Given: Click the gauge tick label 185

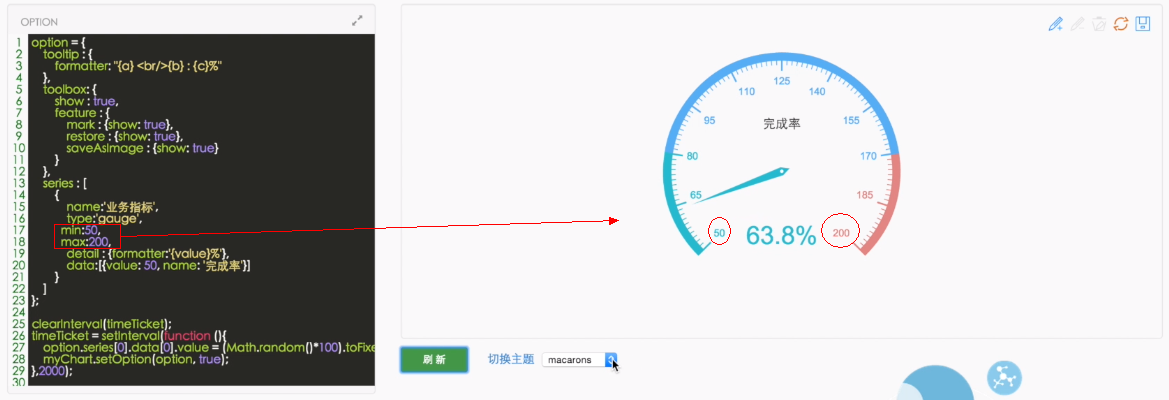Looking at the screenshot, I should pyautogui.click(x=865, y=195).
